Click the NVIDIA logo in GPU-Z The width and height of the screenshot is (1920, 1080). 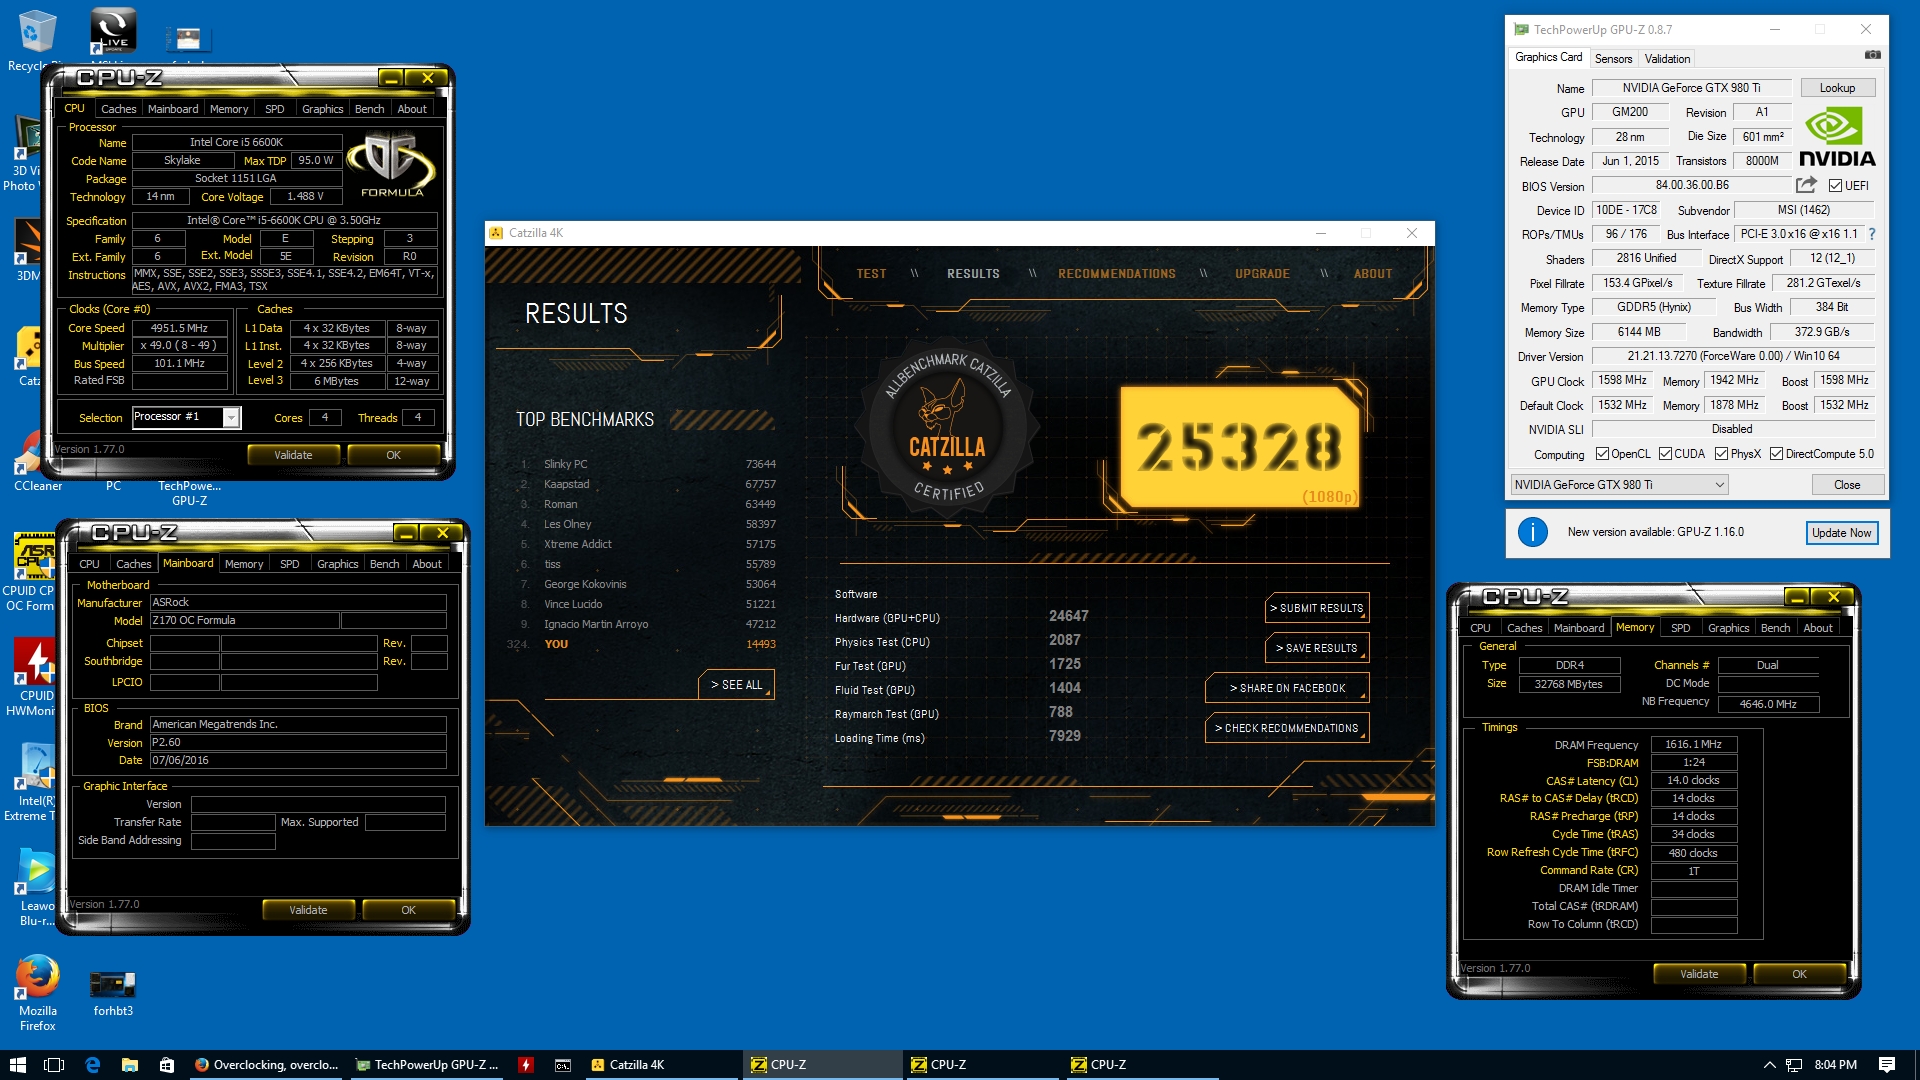coord(1837,137)
